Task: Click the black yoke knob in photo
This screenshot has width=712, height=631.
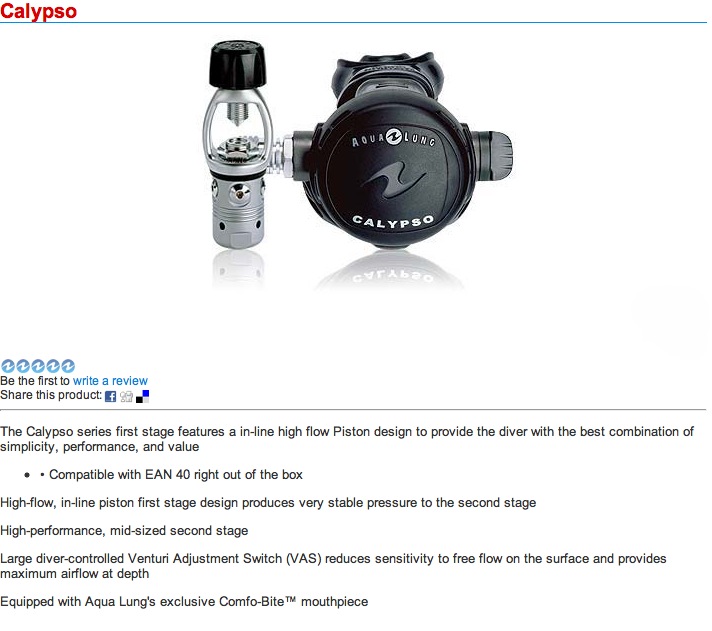Action: 237,64
